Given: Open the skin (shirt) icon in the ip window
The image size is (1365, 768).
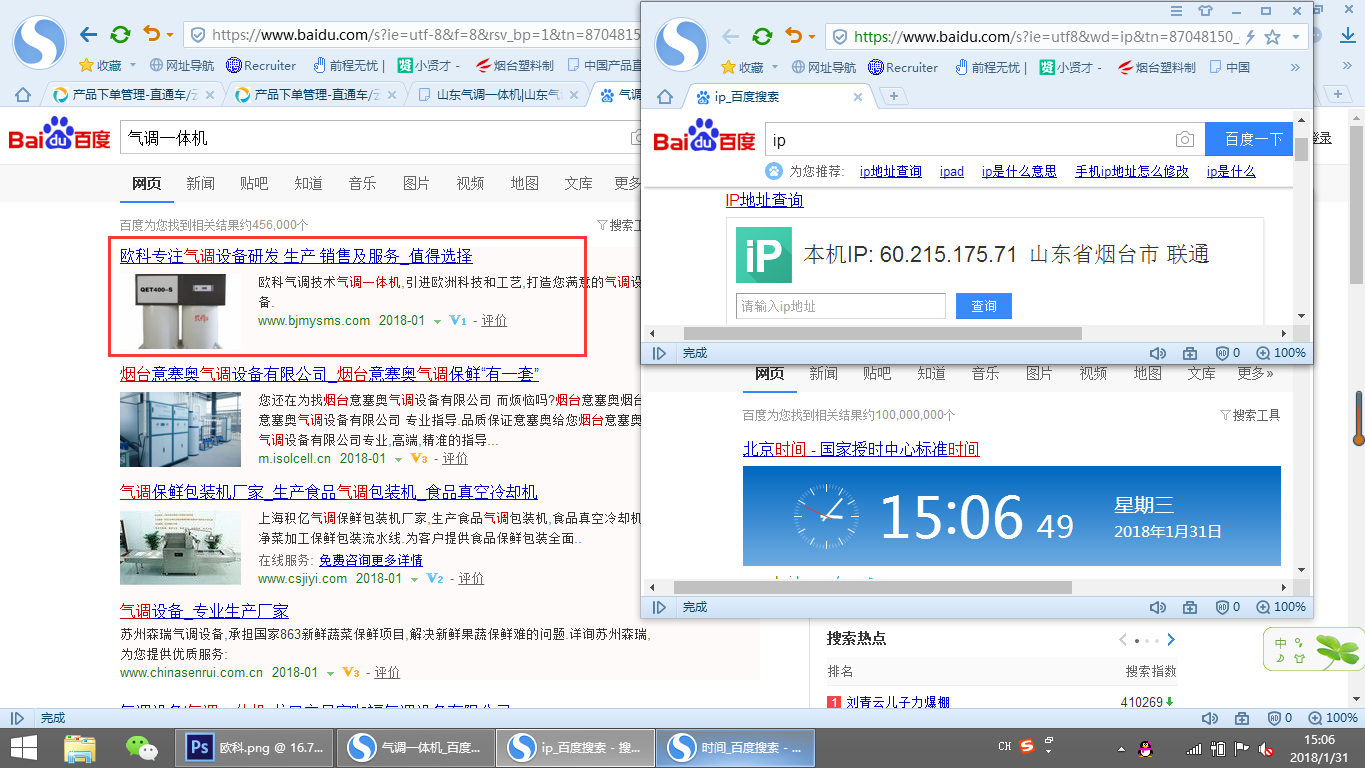Looking at the screenshot, I should tap(1205, 11).
